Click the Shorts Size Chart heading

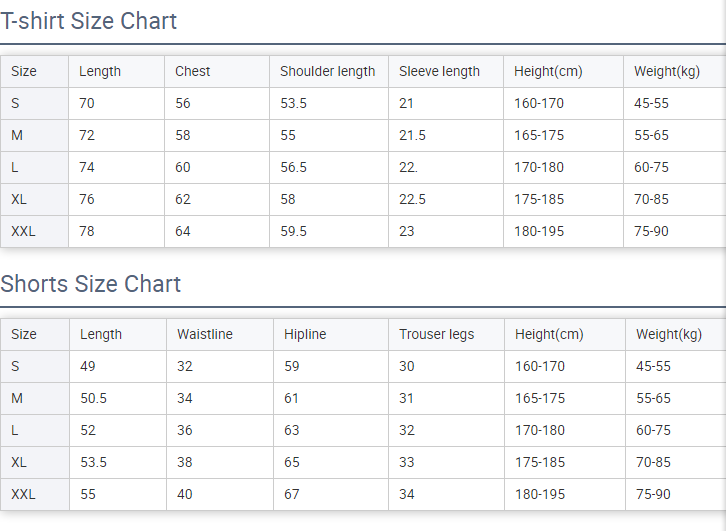click(91, 284)
